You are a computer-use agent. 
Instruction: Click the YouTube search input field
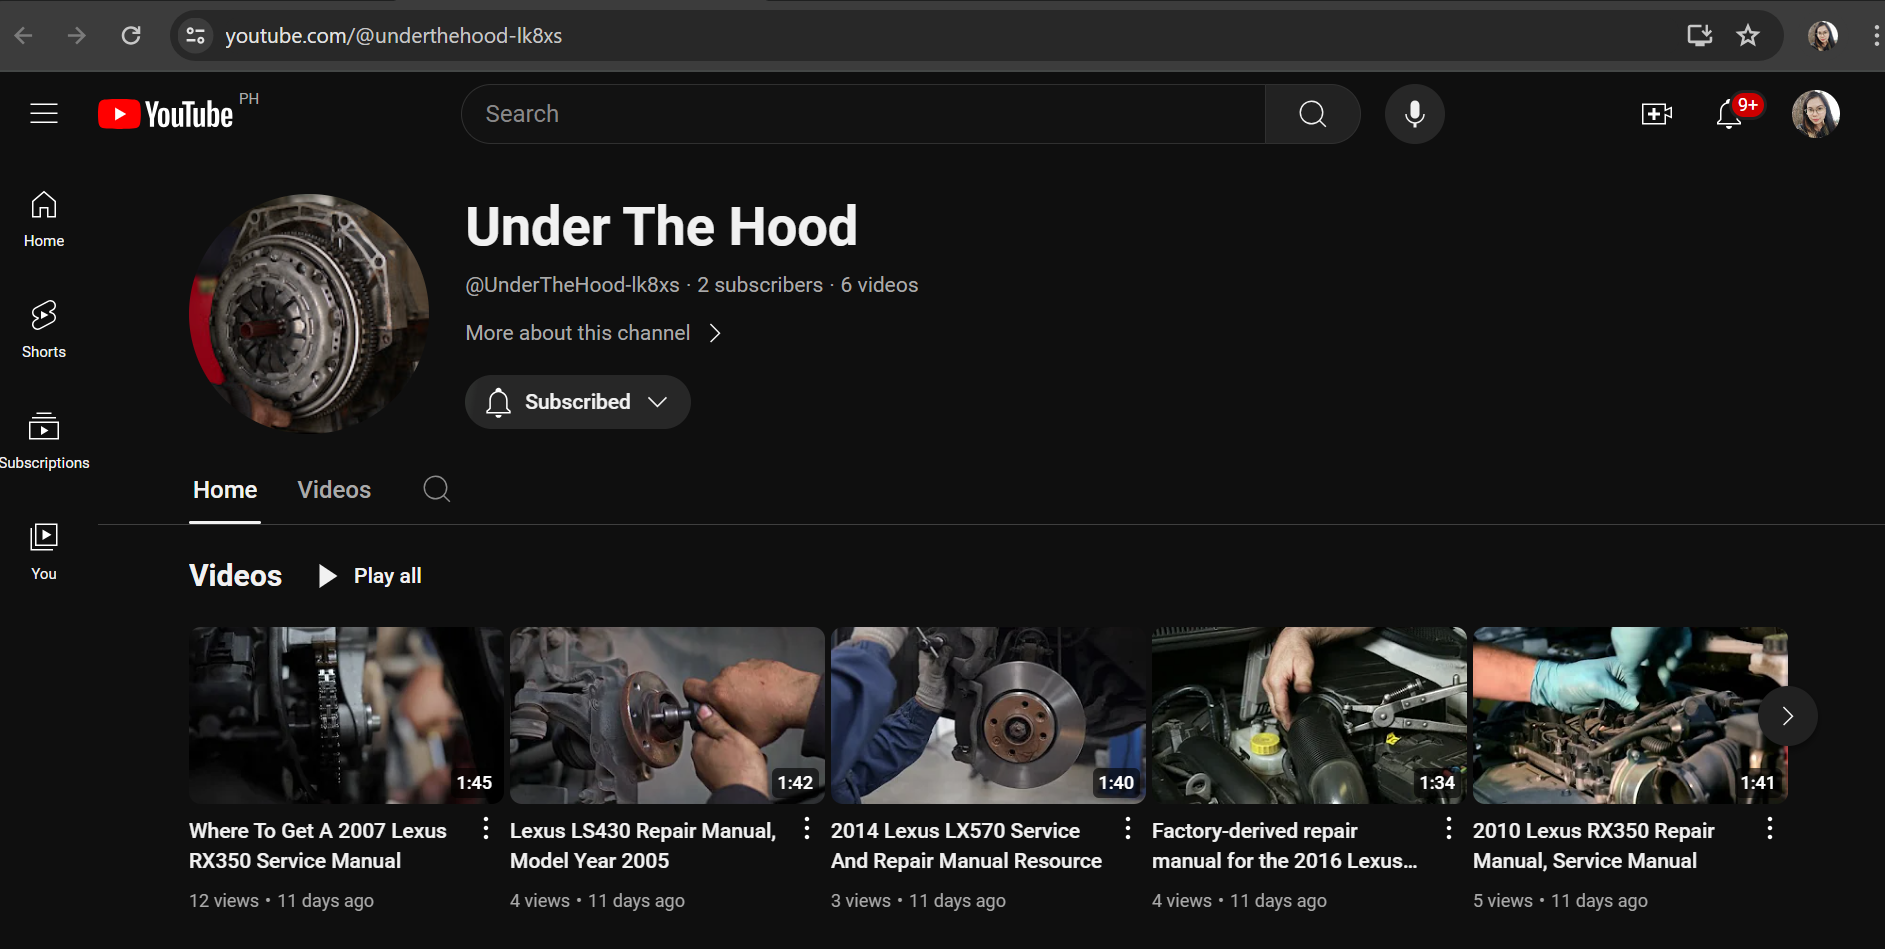tap(864, 114)
